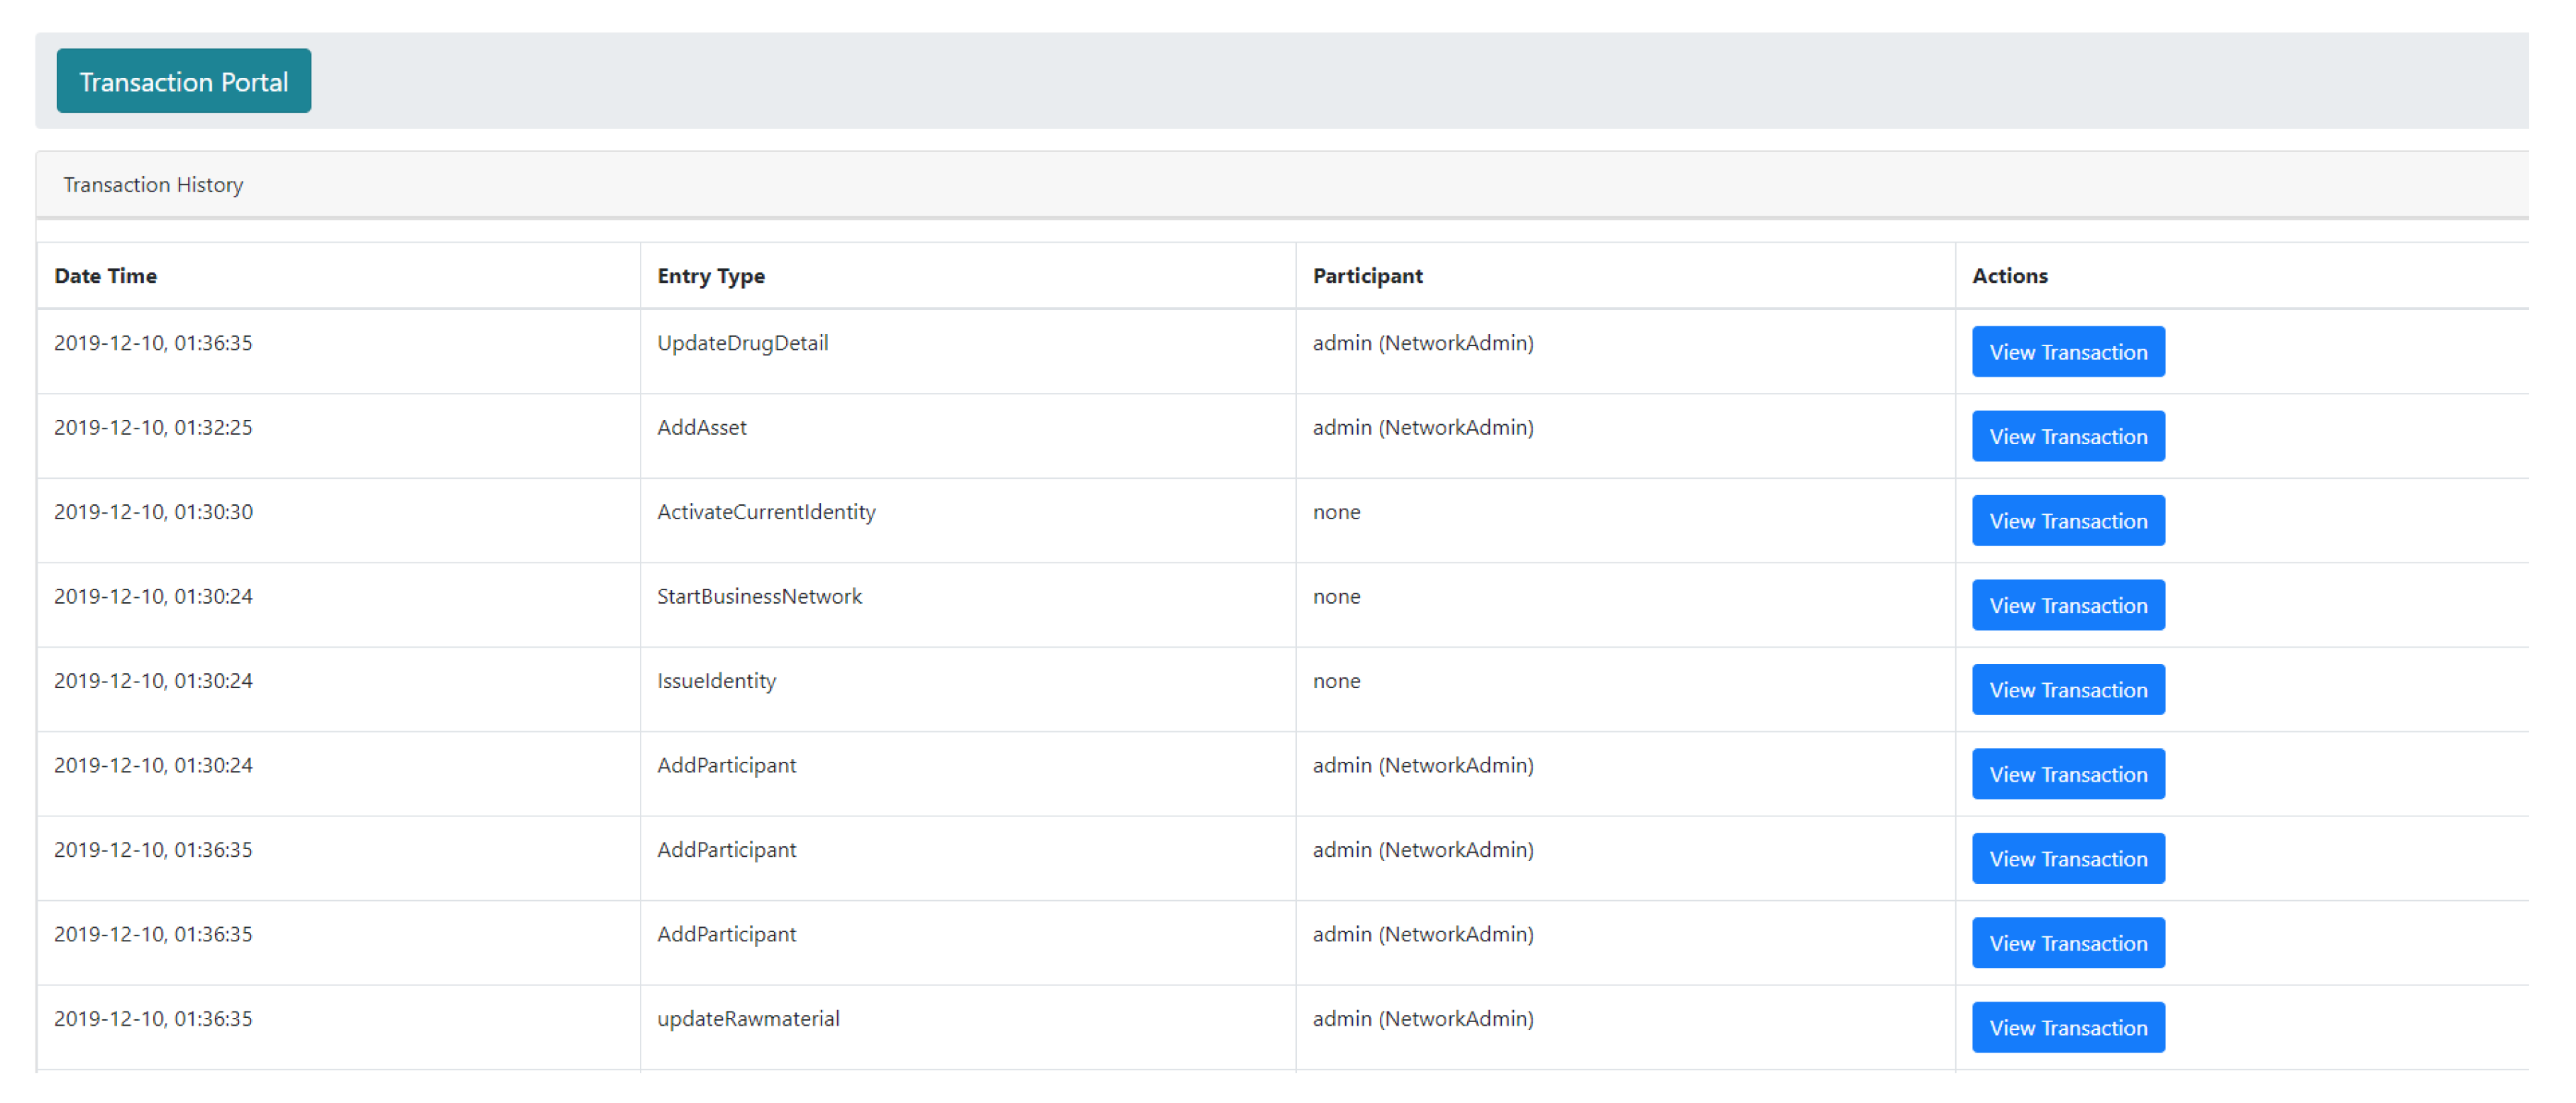View transaction for AddParticipant at 01:30:24
This screenshot has width=2576, height=1103.
pyautogui.click(x=2067, y=774)
